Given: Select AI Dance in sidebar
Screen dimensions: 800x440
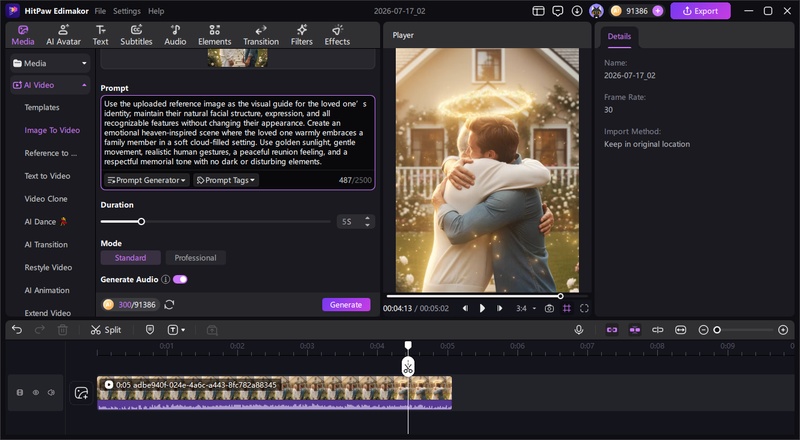Looking at the screenshot, I should 45,222.
